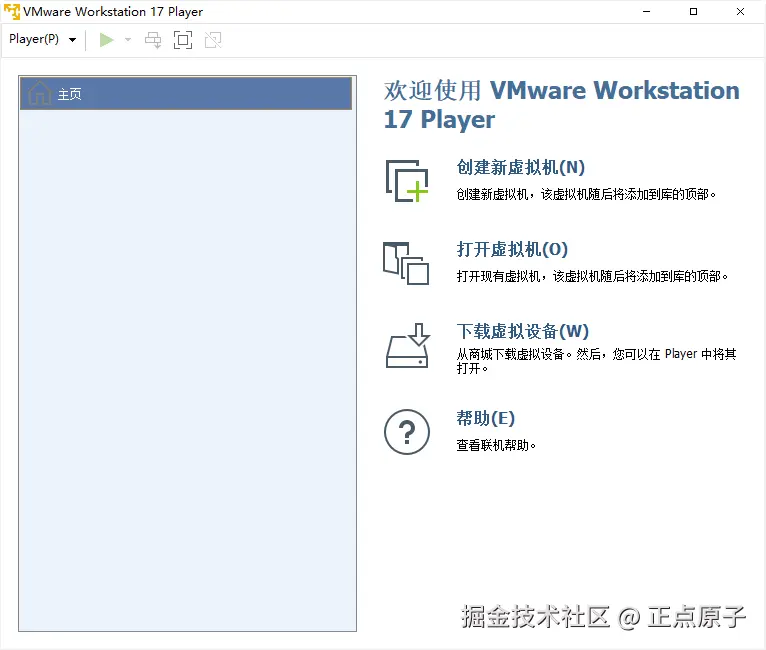Click the open virtual machine icon
Screen dimensions: 766x650
pyautogui.click(x=406, y=263)
